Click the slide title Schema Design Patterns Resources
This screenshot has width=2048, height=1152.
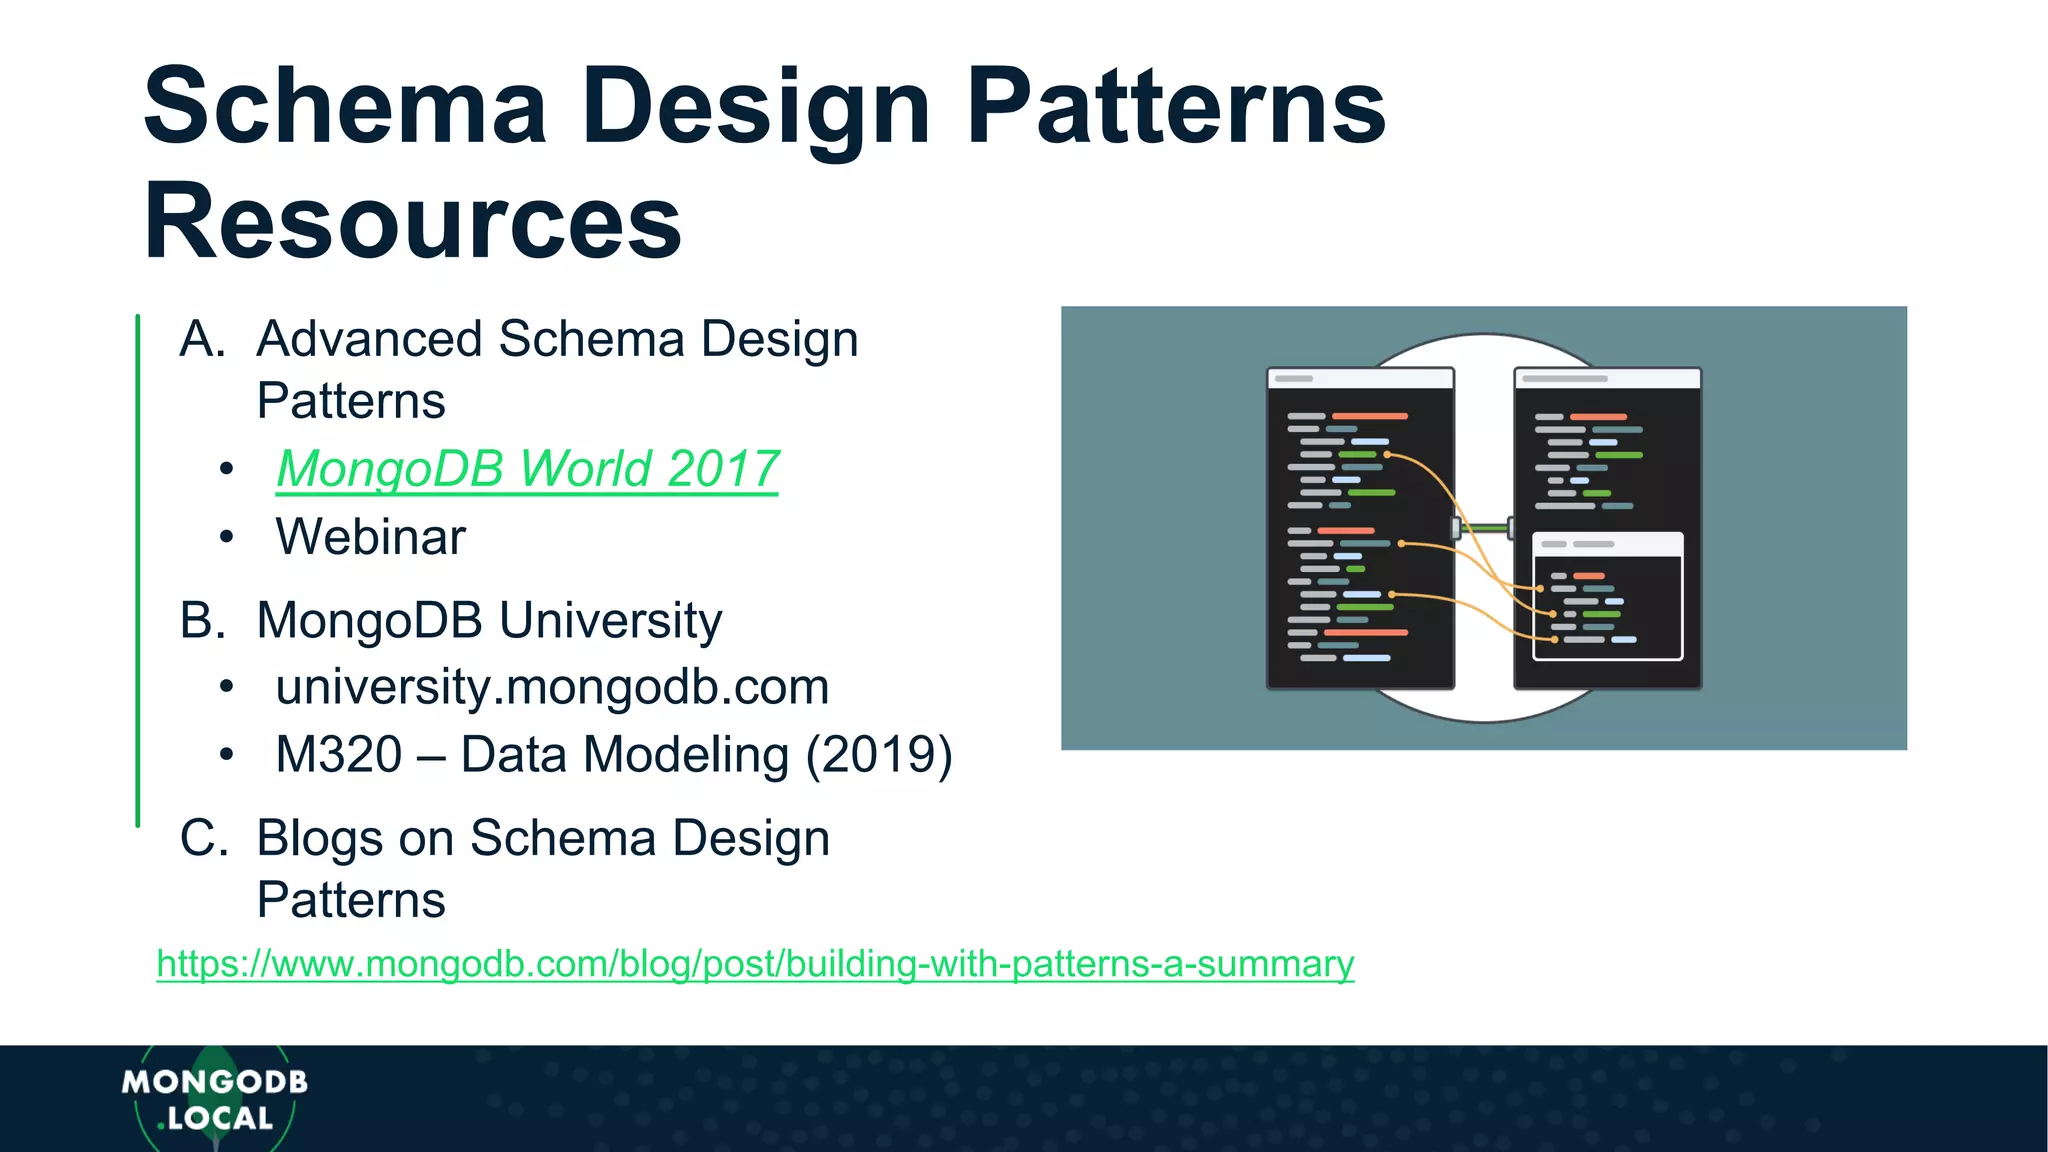(764, 163)
